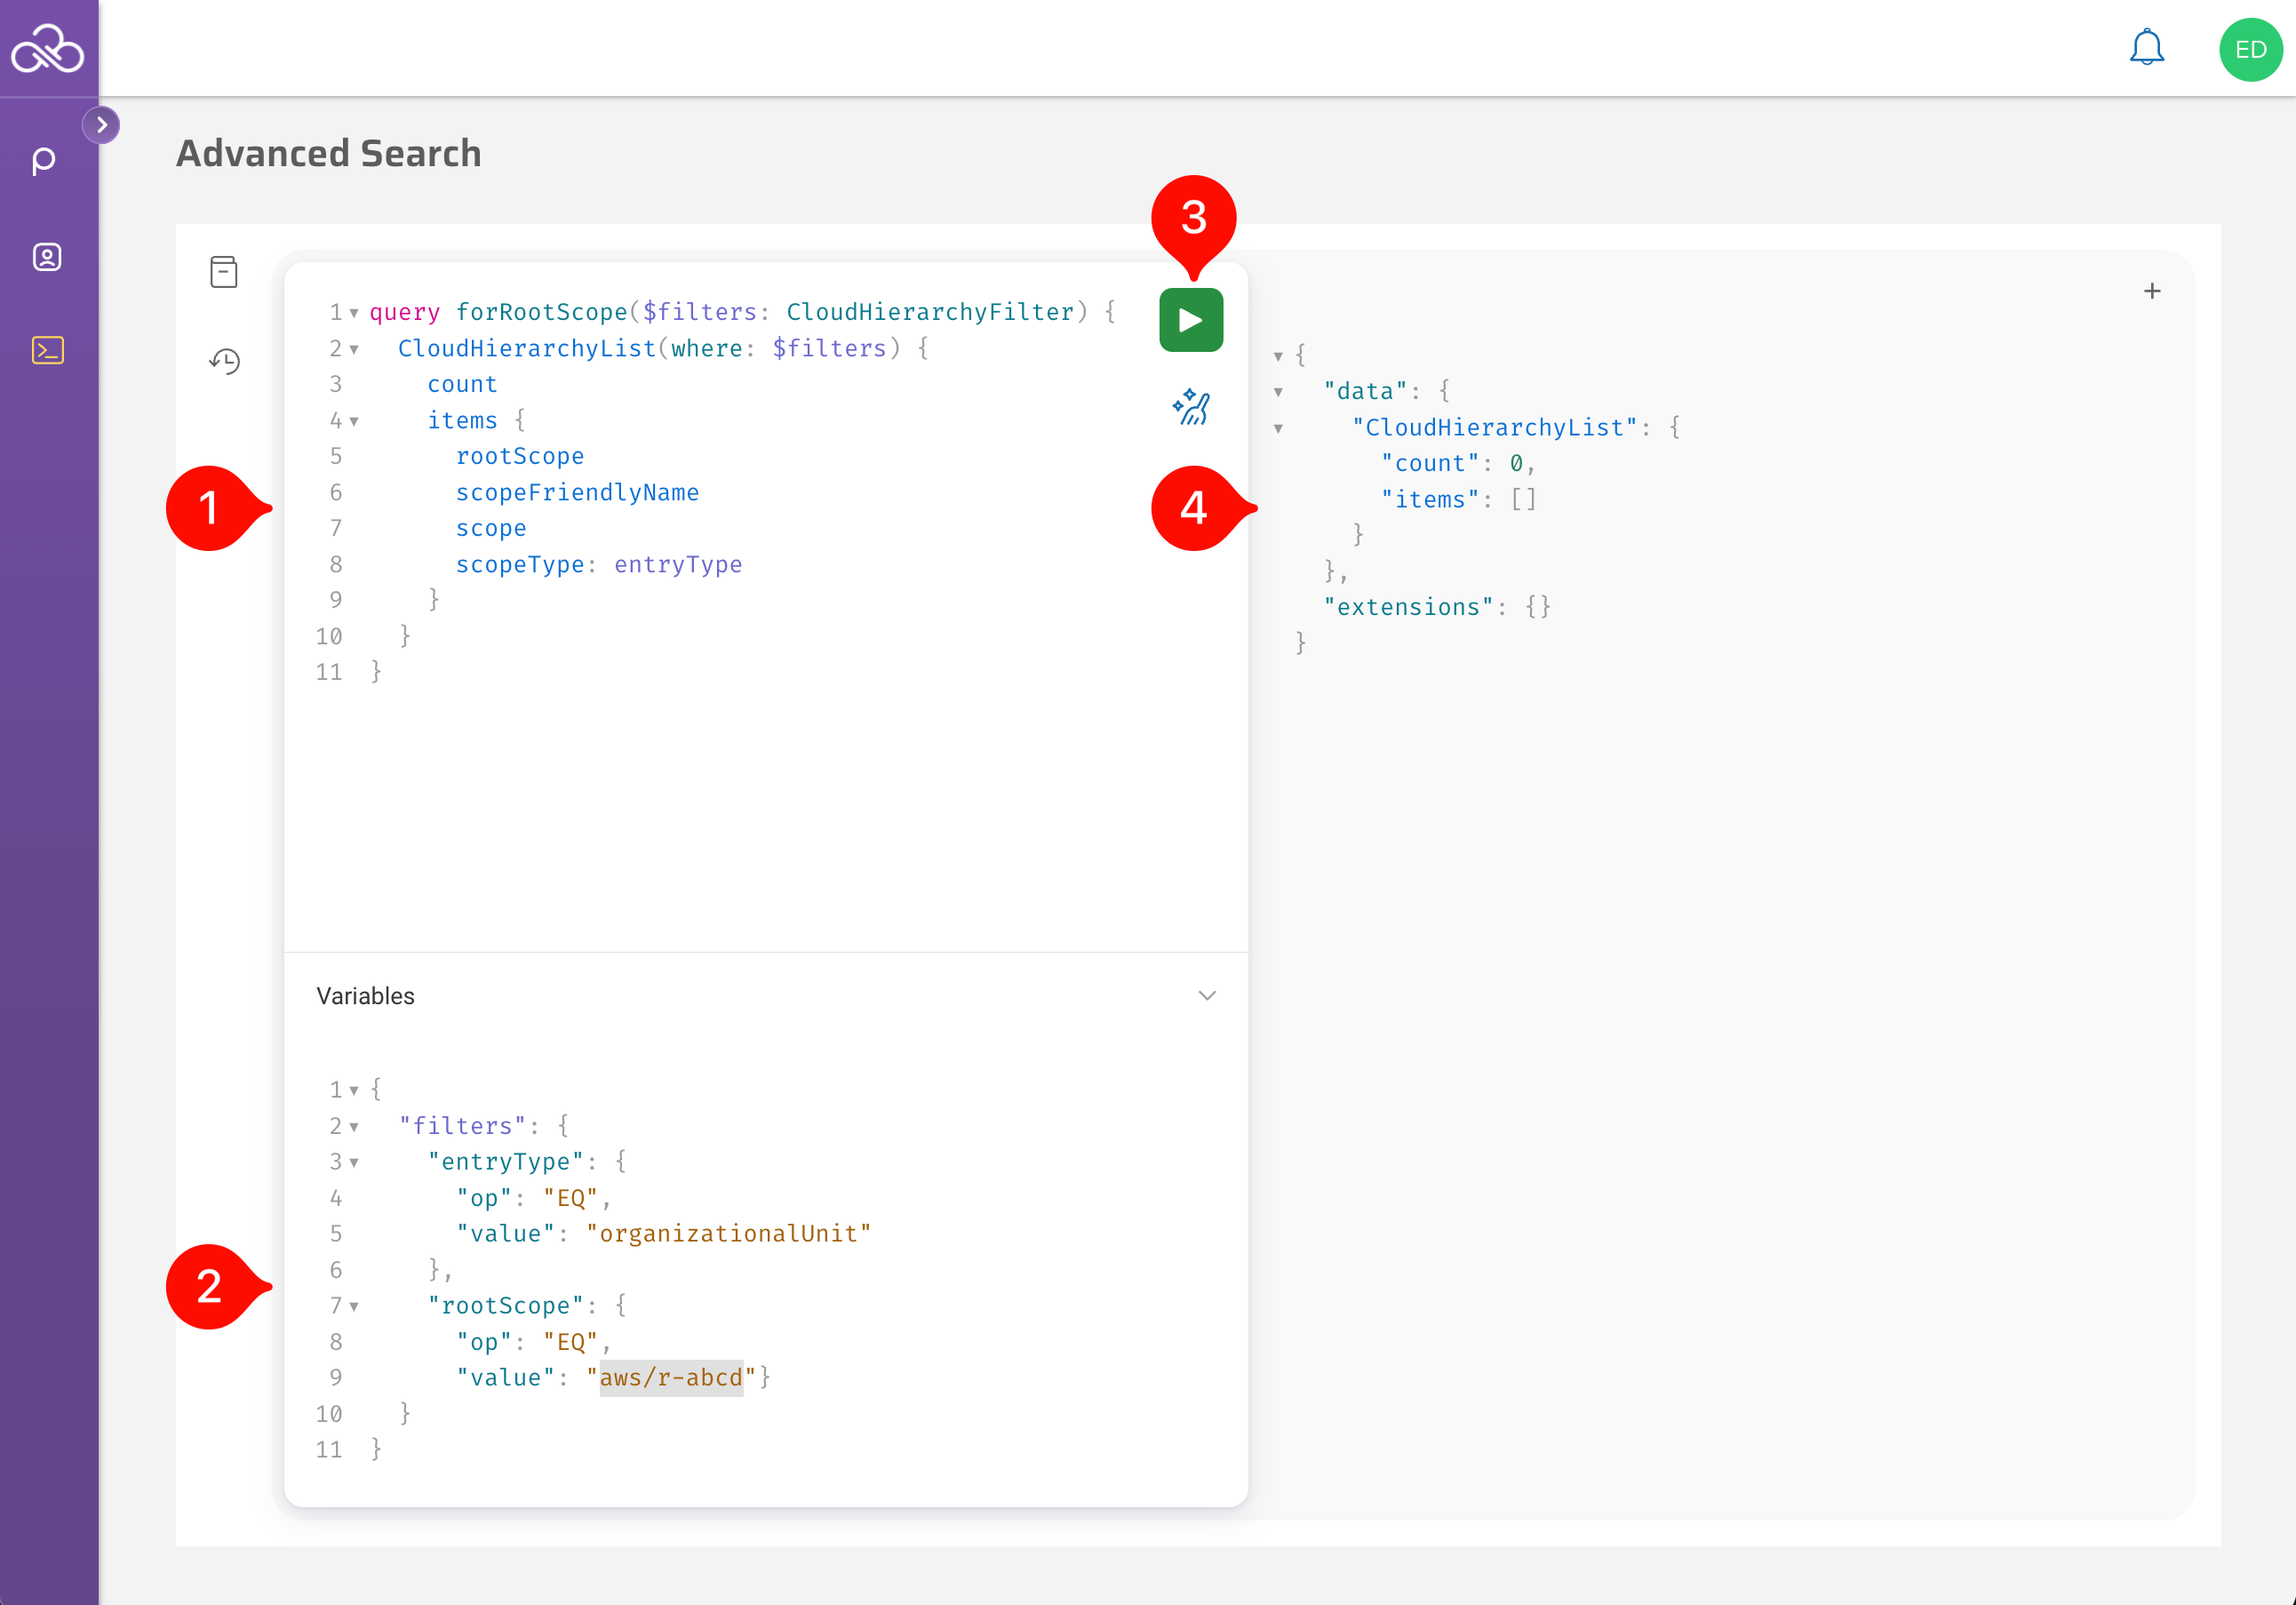Screen dimensions: 2296x1605
Task: Collapse "CloudHierarchyList" node in the response
Action: (x=1278, y=428)
